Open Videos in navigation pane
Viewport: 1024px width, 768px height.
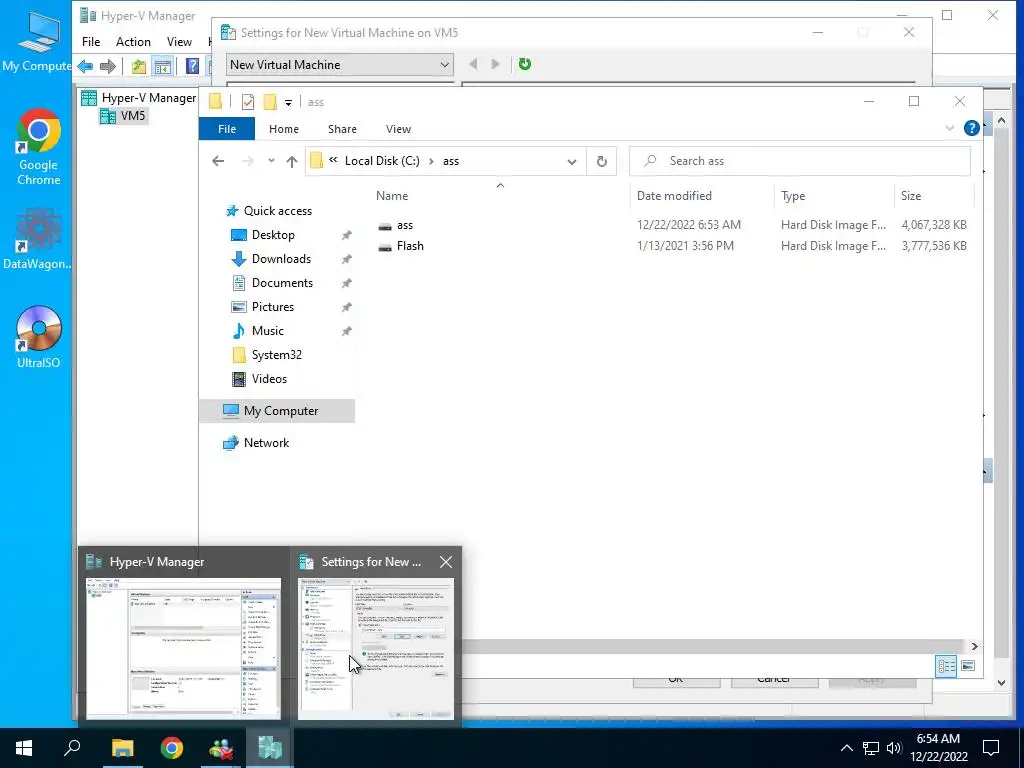(269, 379)
